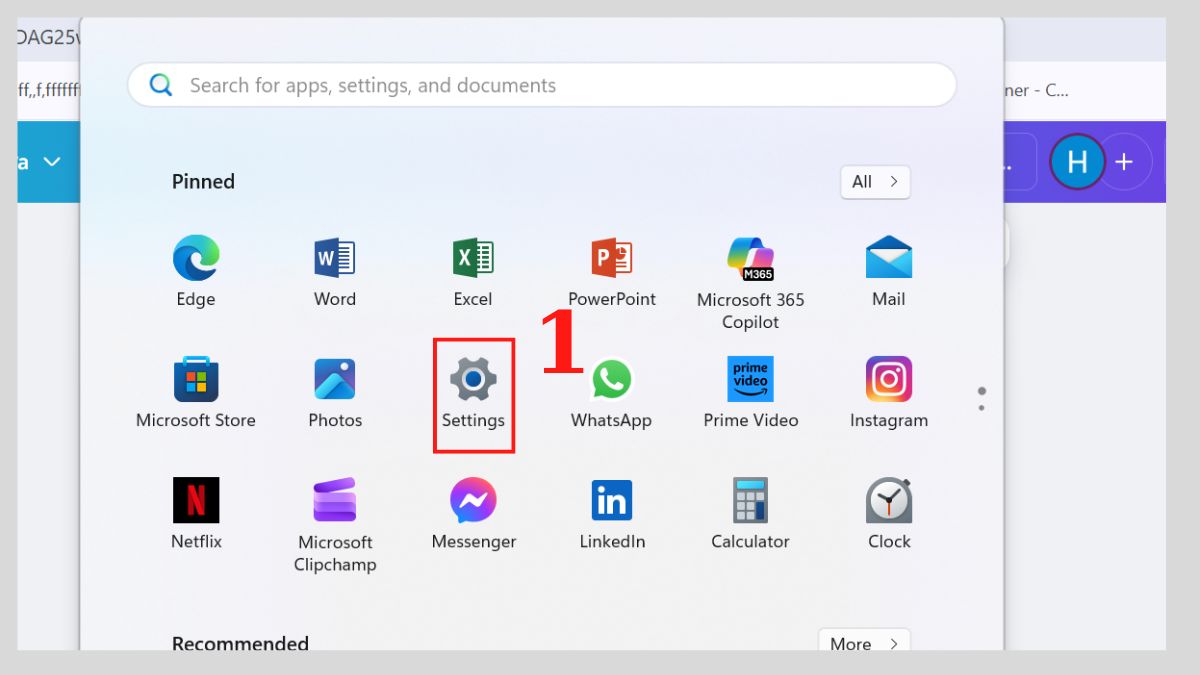Expand More recommended items
The height and width of the screenshot is (675, 1200).
pyautogui.click(x=862, y=643)
